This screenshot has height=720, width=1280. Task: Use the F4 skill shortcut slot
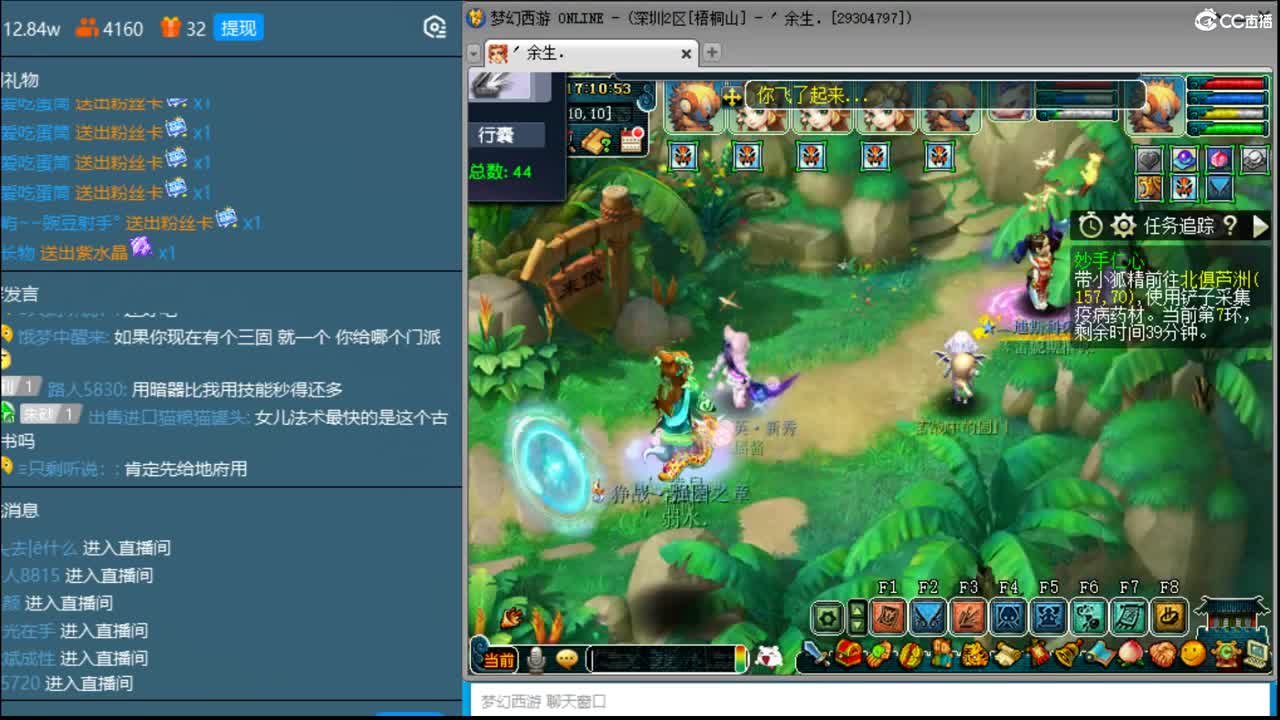(1008, 618)
